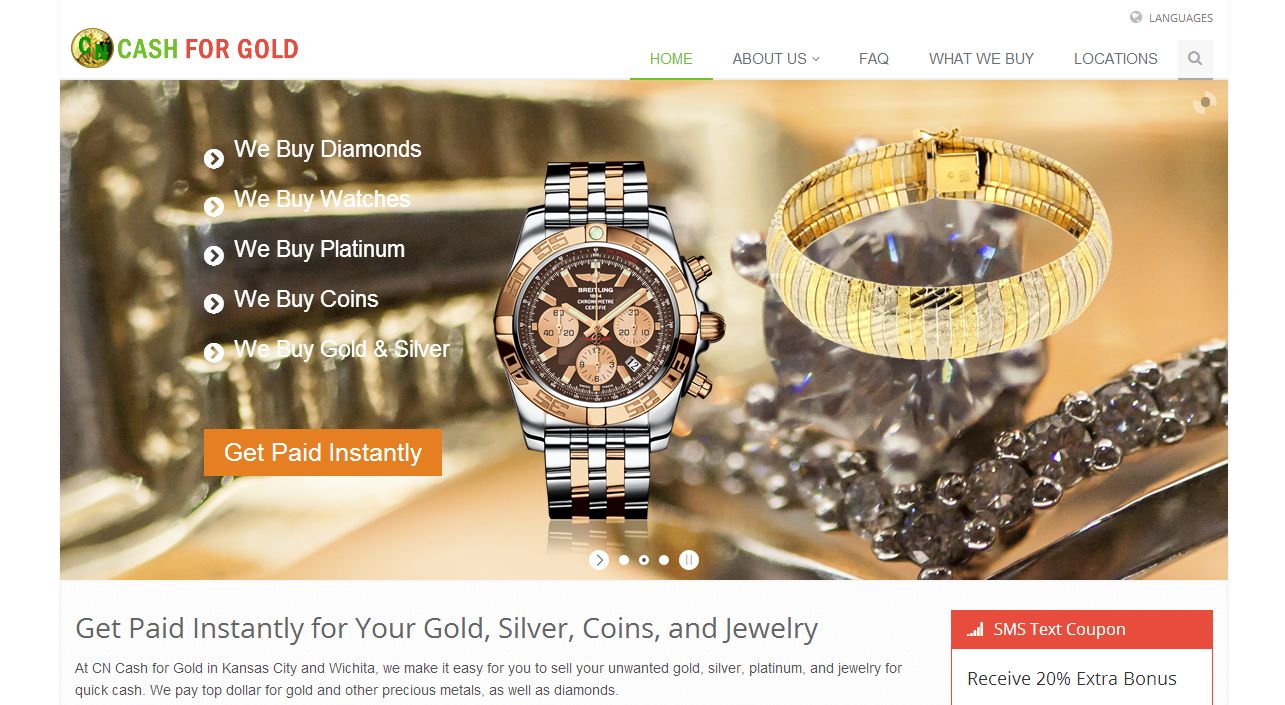The image size is (1285, 705).
Task: Open the FAQ menu item
Action: 874,59
